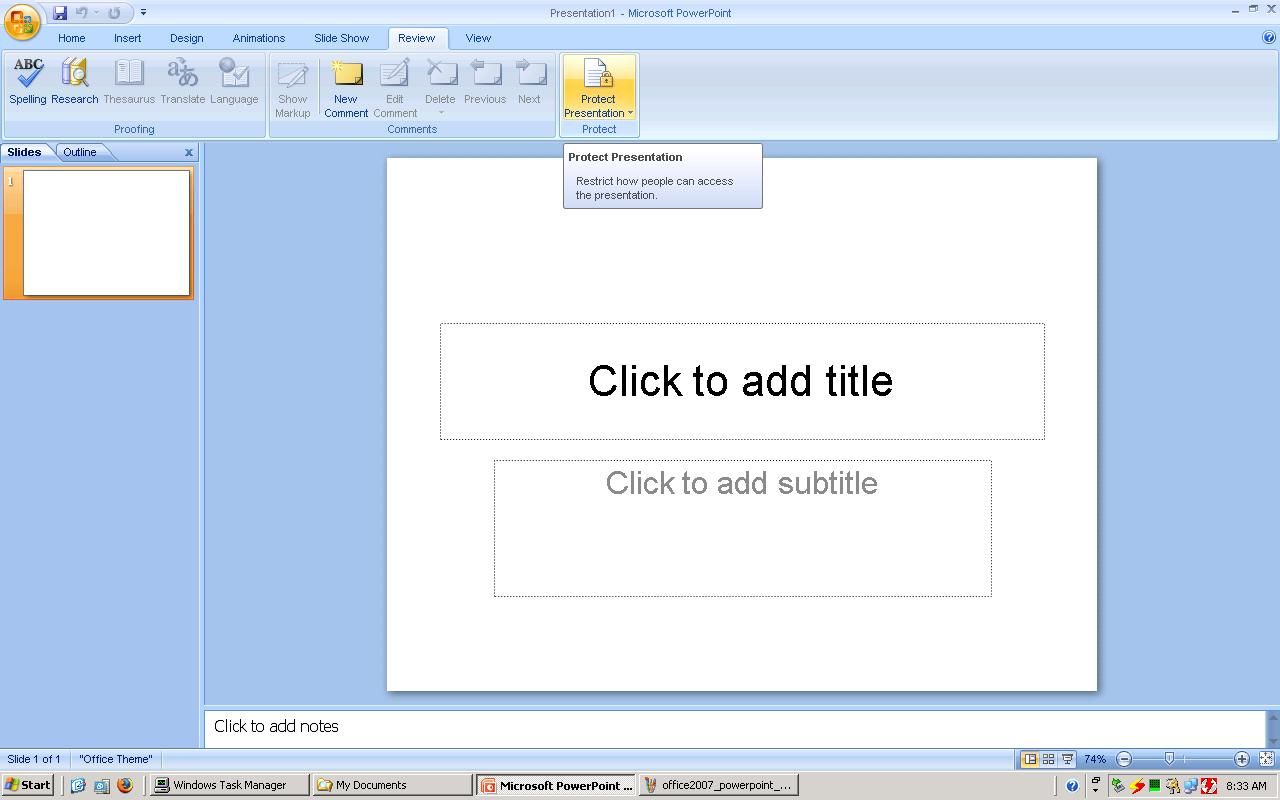1280x800 pixels.
Task: Open the Protect Presentation dropdown
Action: coord(598,88)
